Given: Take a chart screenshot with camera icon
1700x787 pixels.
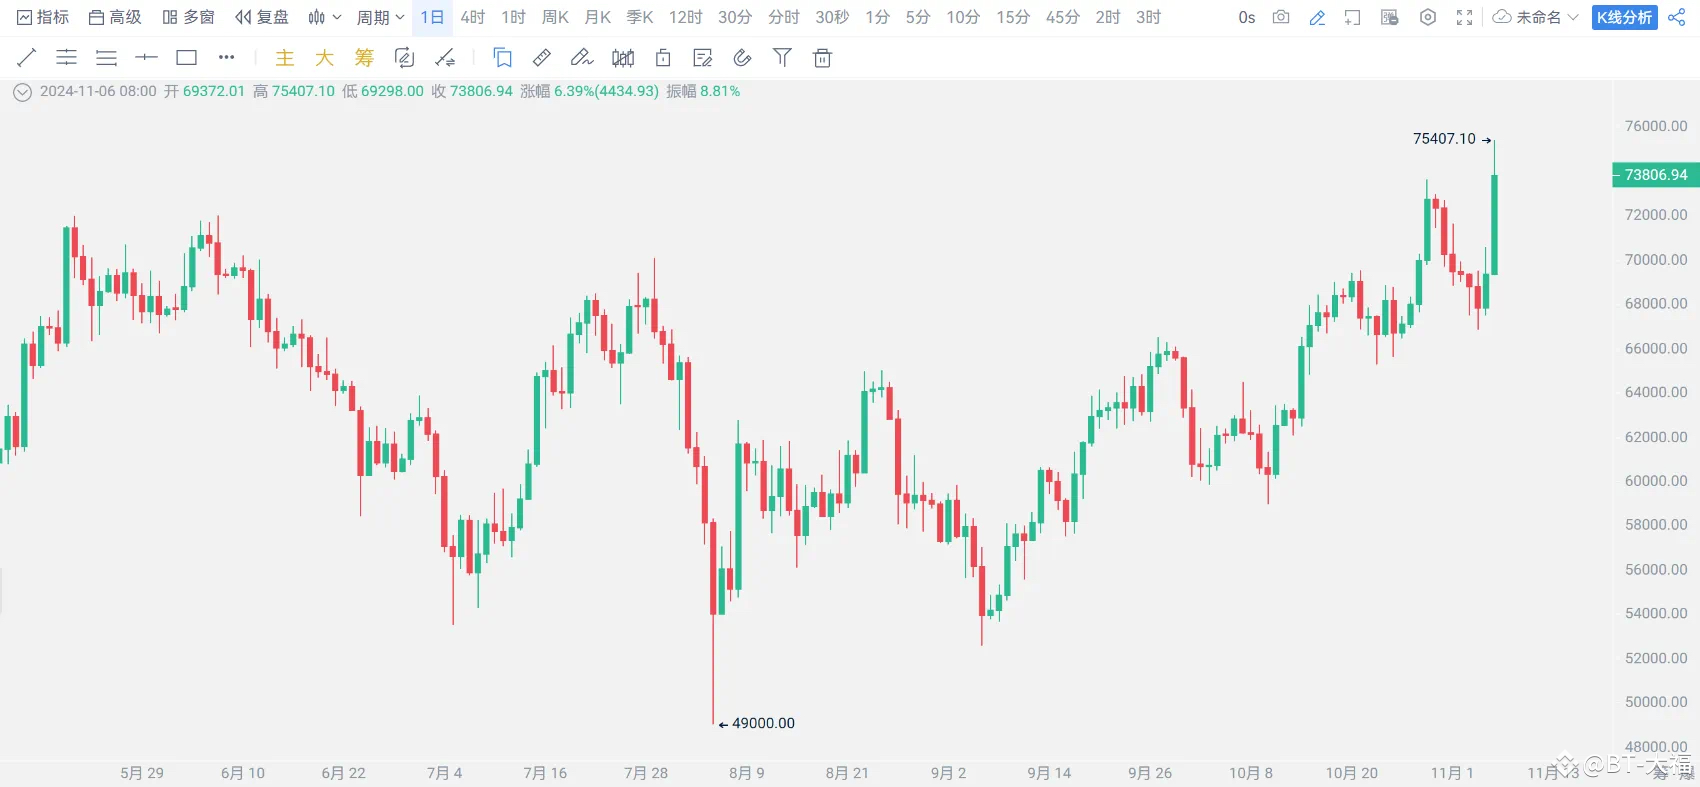Looking at the screenshot, I should tap(1281, 17).
